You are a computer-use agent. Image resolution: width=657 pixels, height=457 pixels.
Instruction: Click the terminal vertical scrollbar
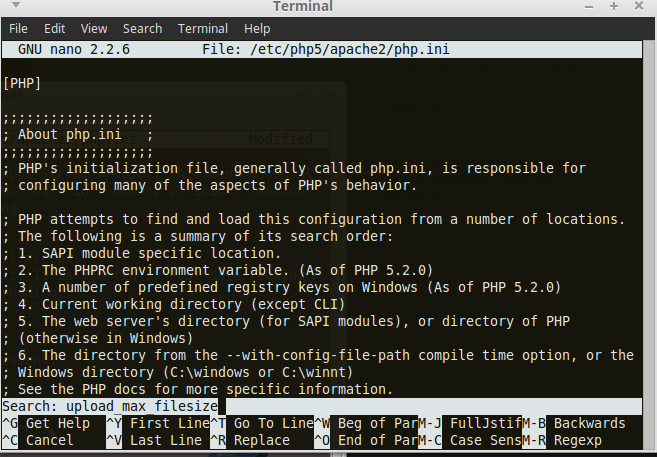(x=648, y=246)
